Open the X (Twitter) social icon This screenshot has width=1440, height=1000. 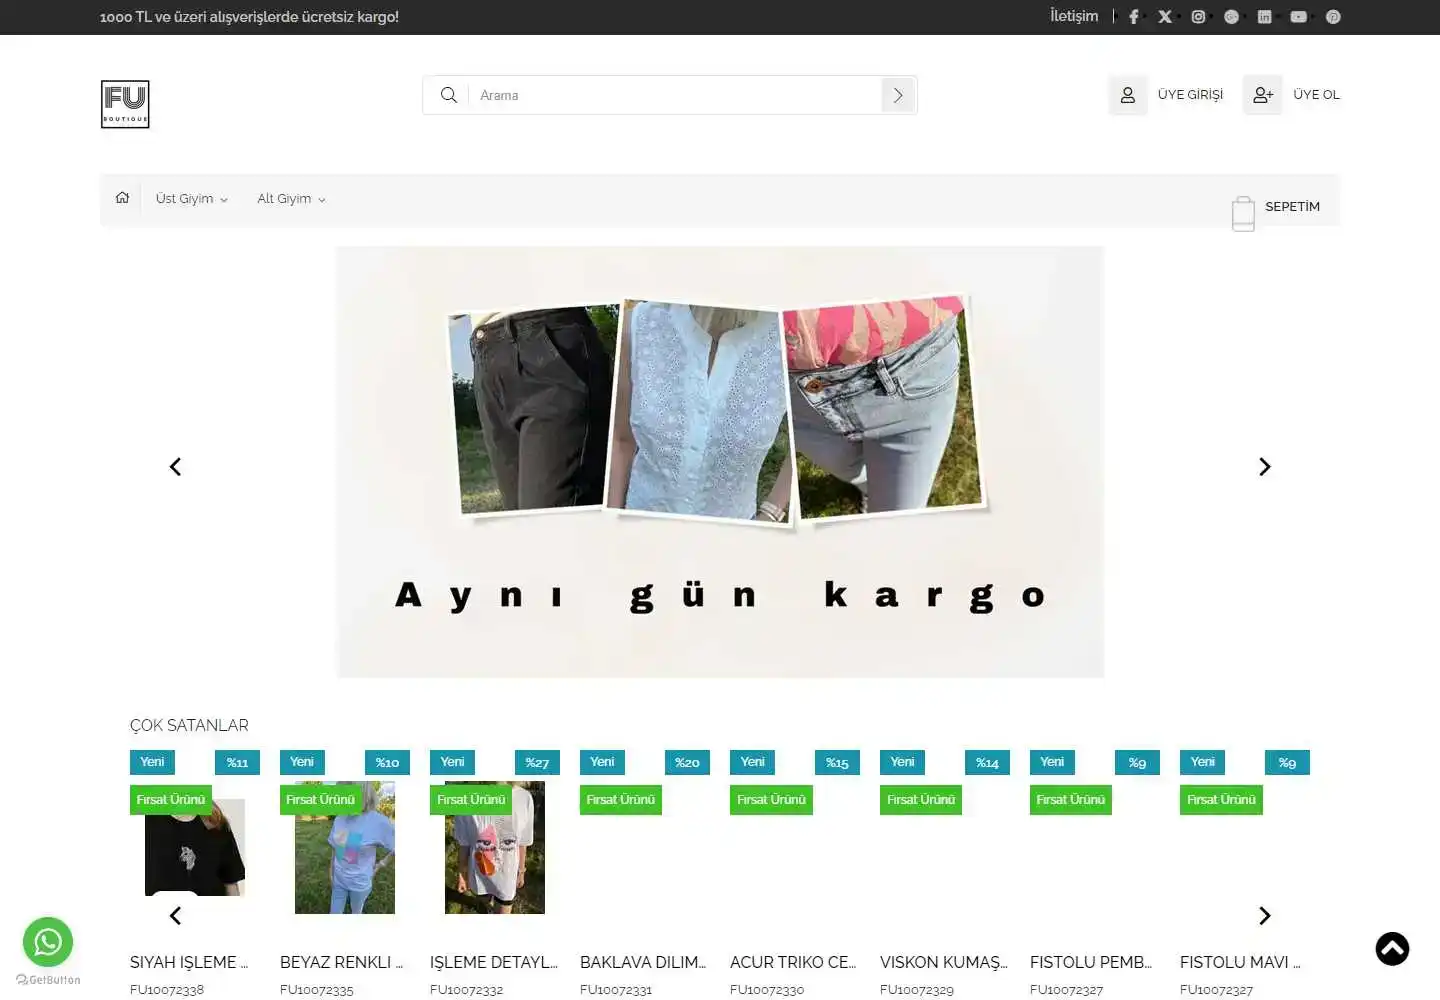(x=1165, y=17)
